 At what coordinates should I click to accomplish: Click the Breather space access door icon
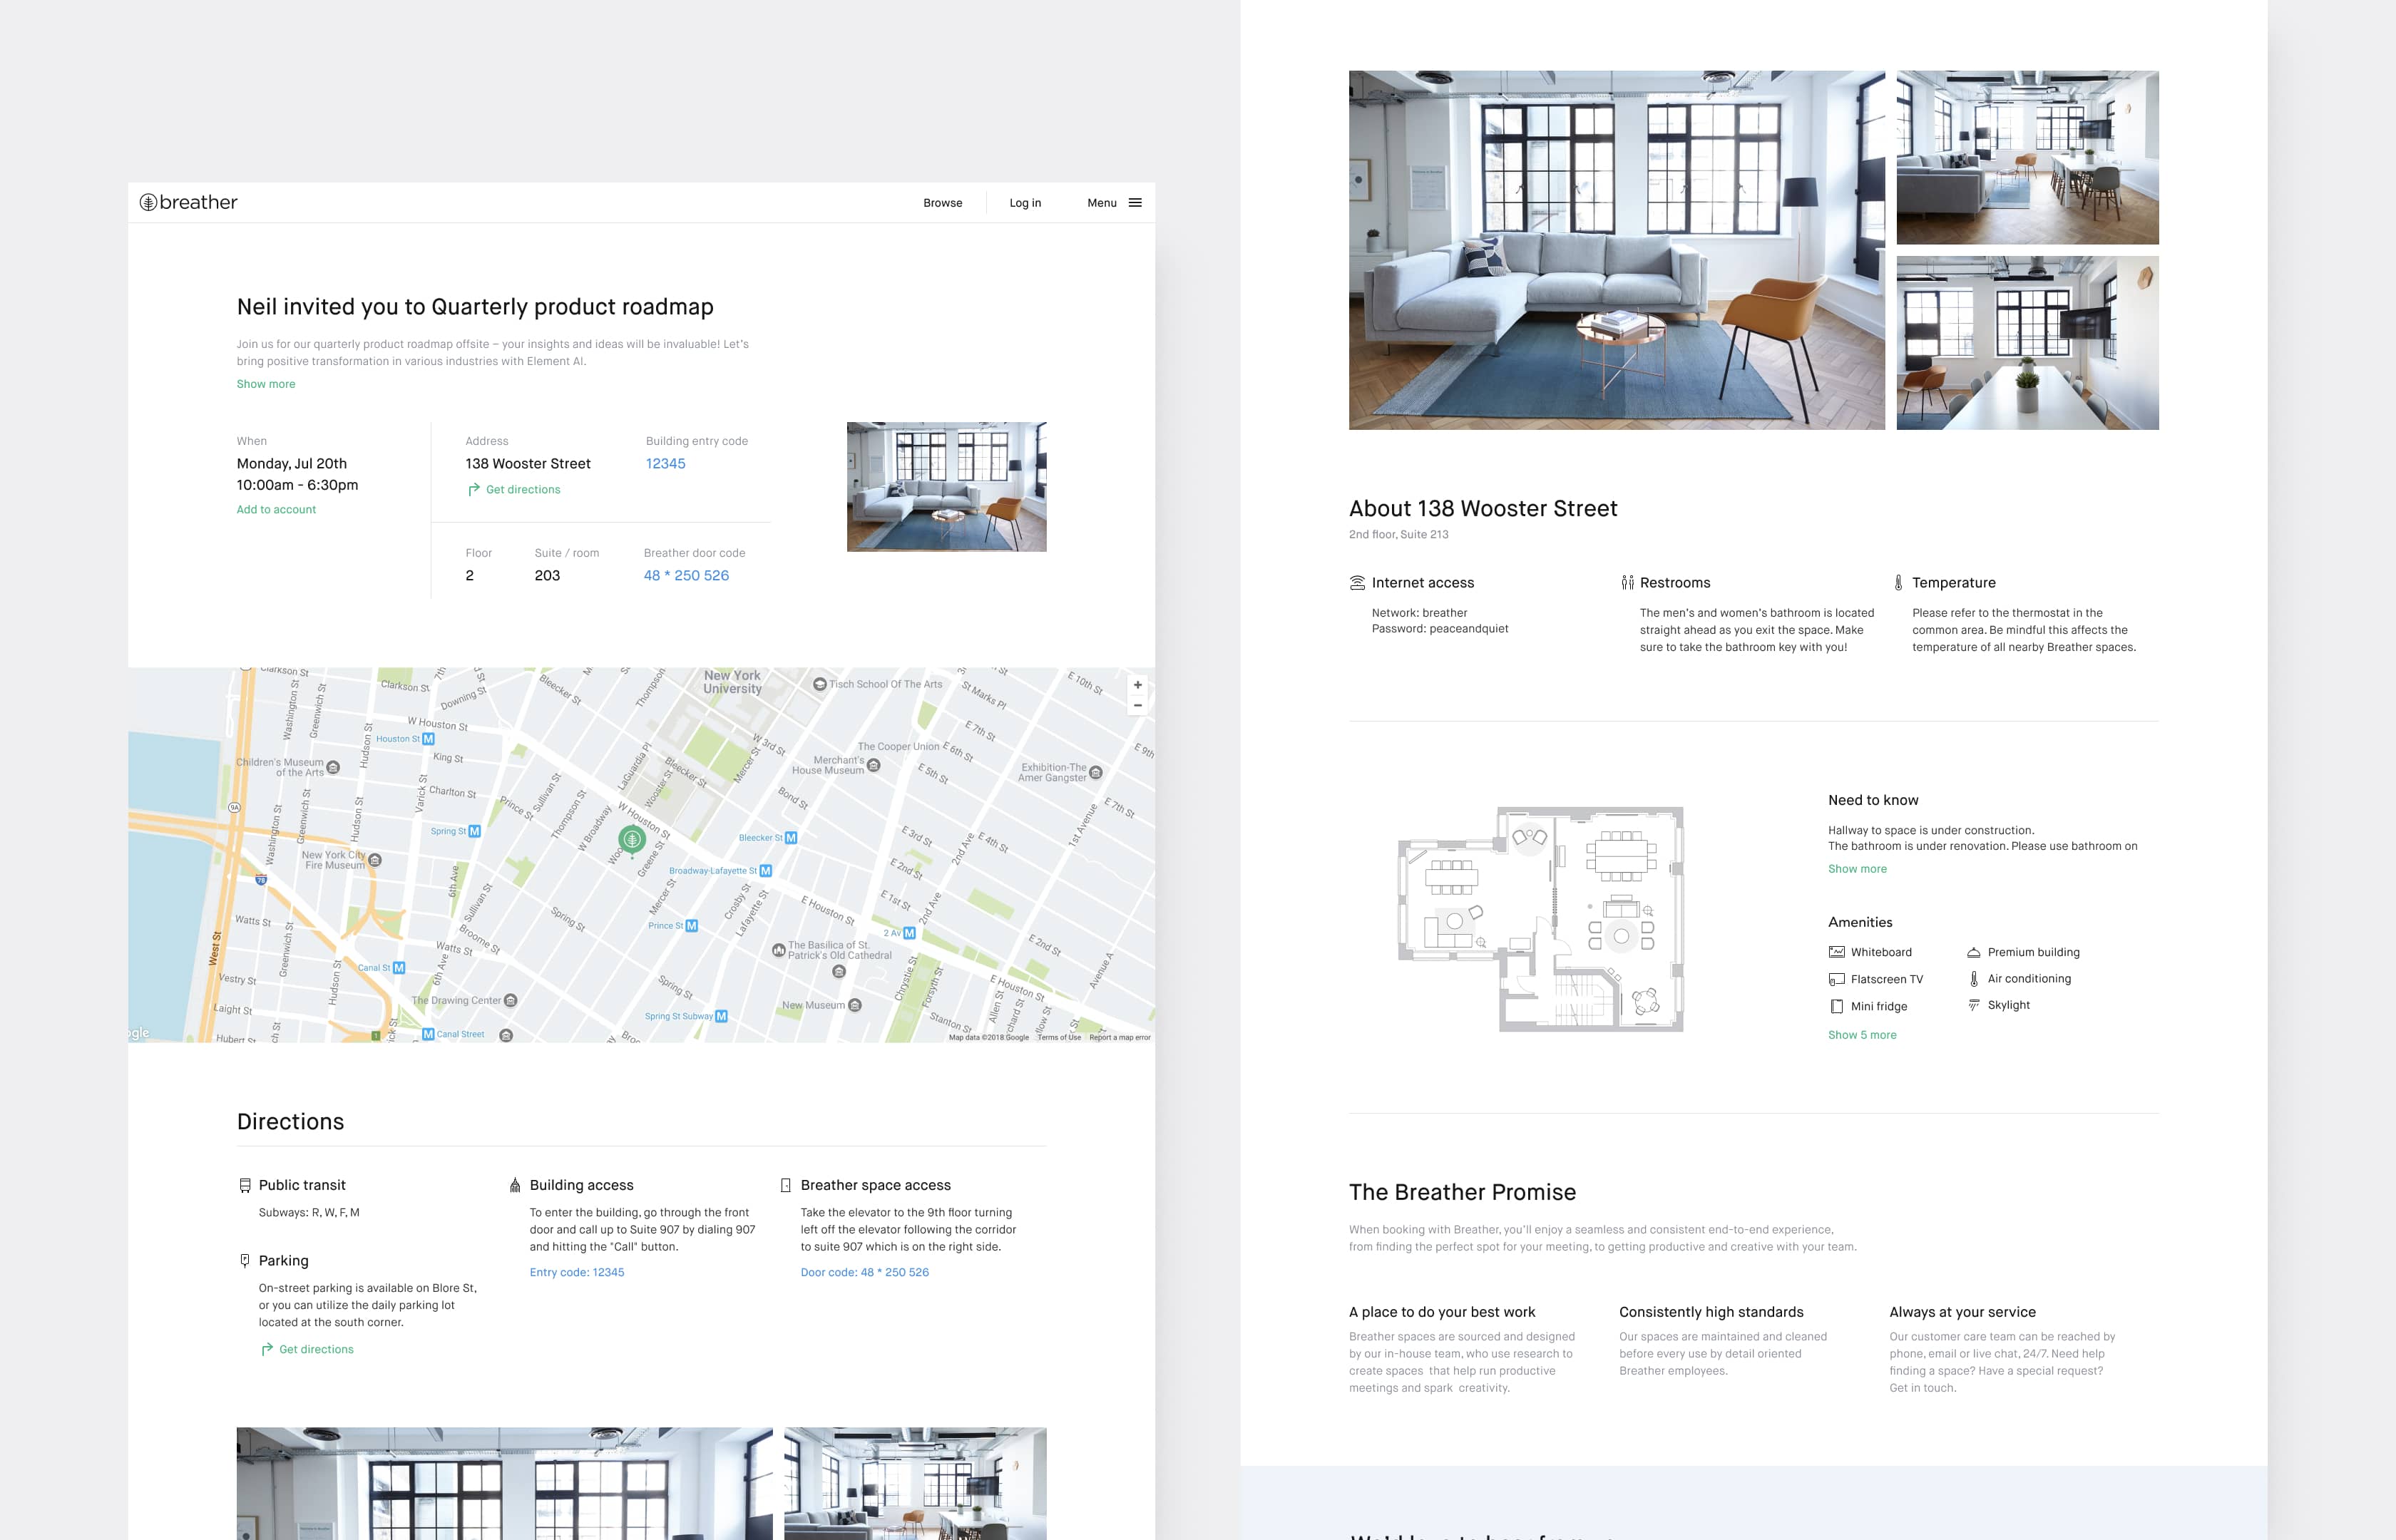(786, 1185)
